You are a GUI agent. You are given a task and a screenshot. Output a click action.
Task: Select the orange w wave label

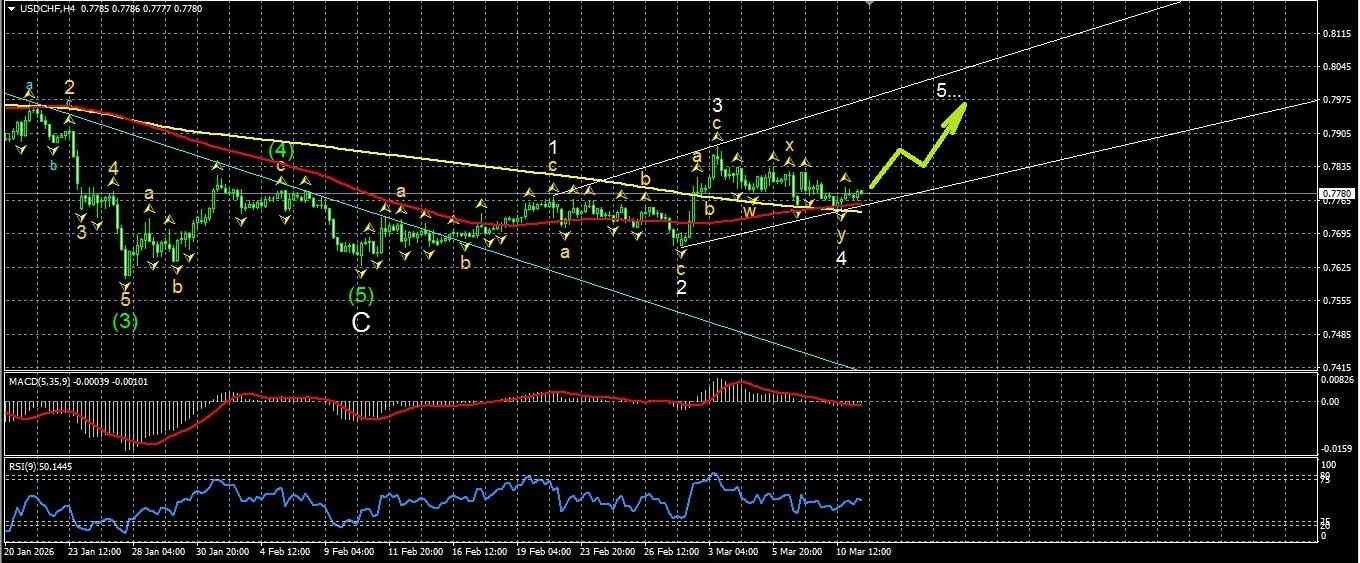(748, 210)
